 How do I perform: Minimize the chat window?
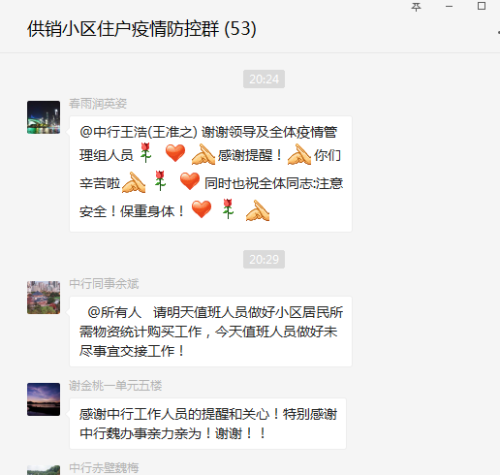pos(449,7)
